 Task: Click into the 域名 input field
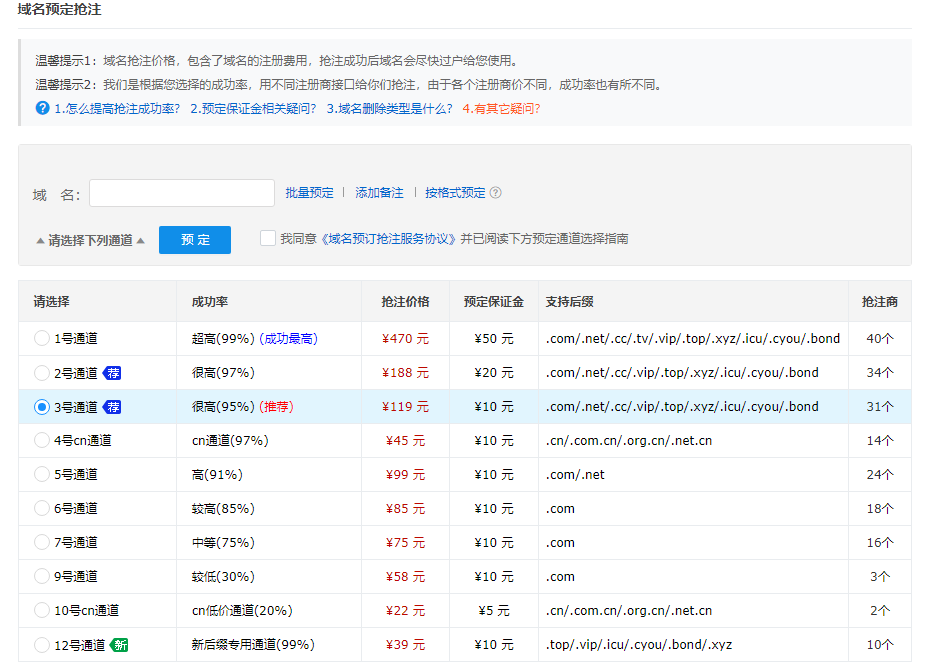181,193
